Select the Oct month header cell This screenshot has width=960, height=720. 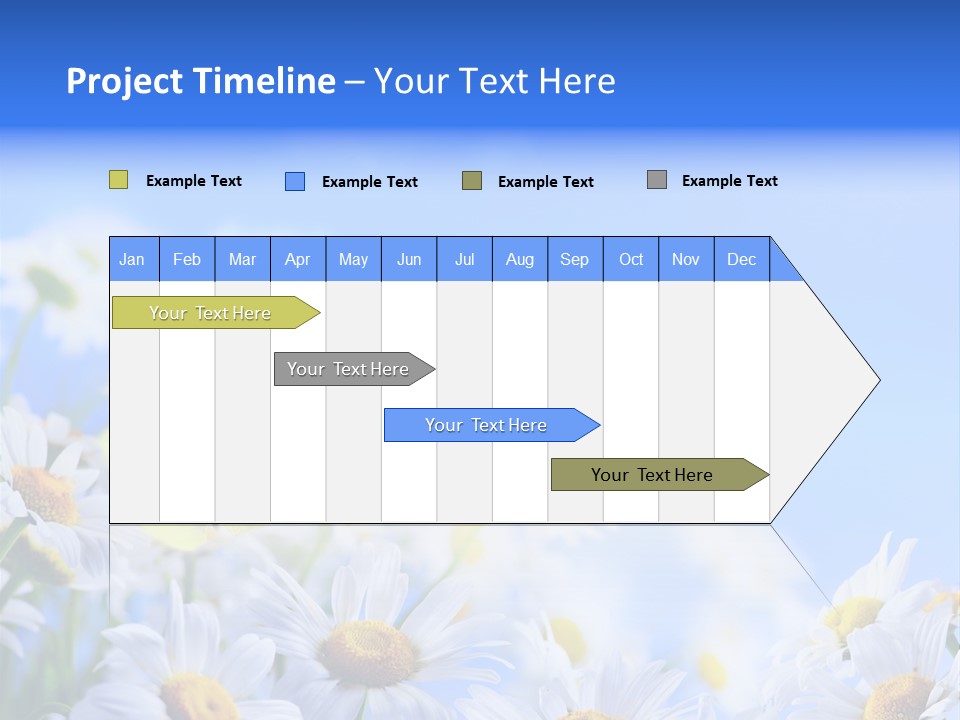click(631, 259)
